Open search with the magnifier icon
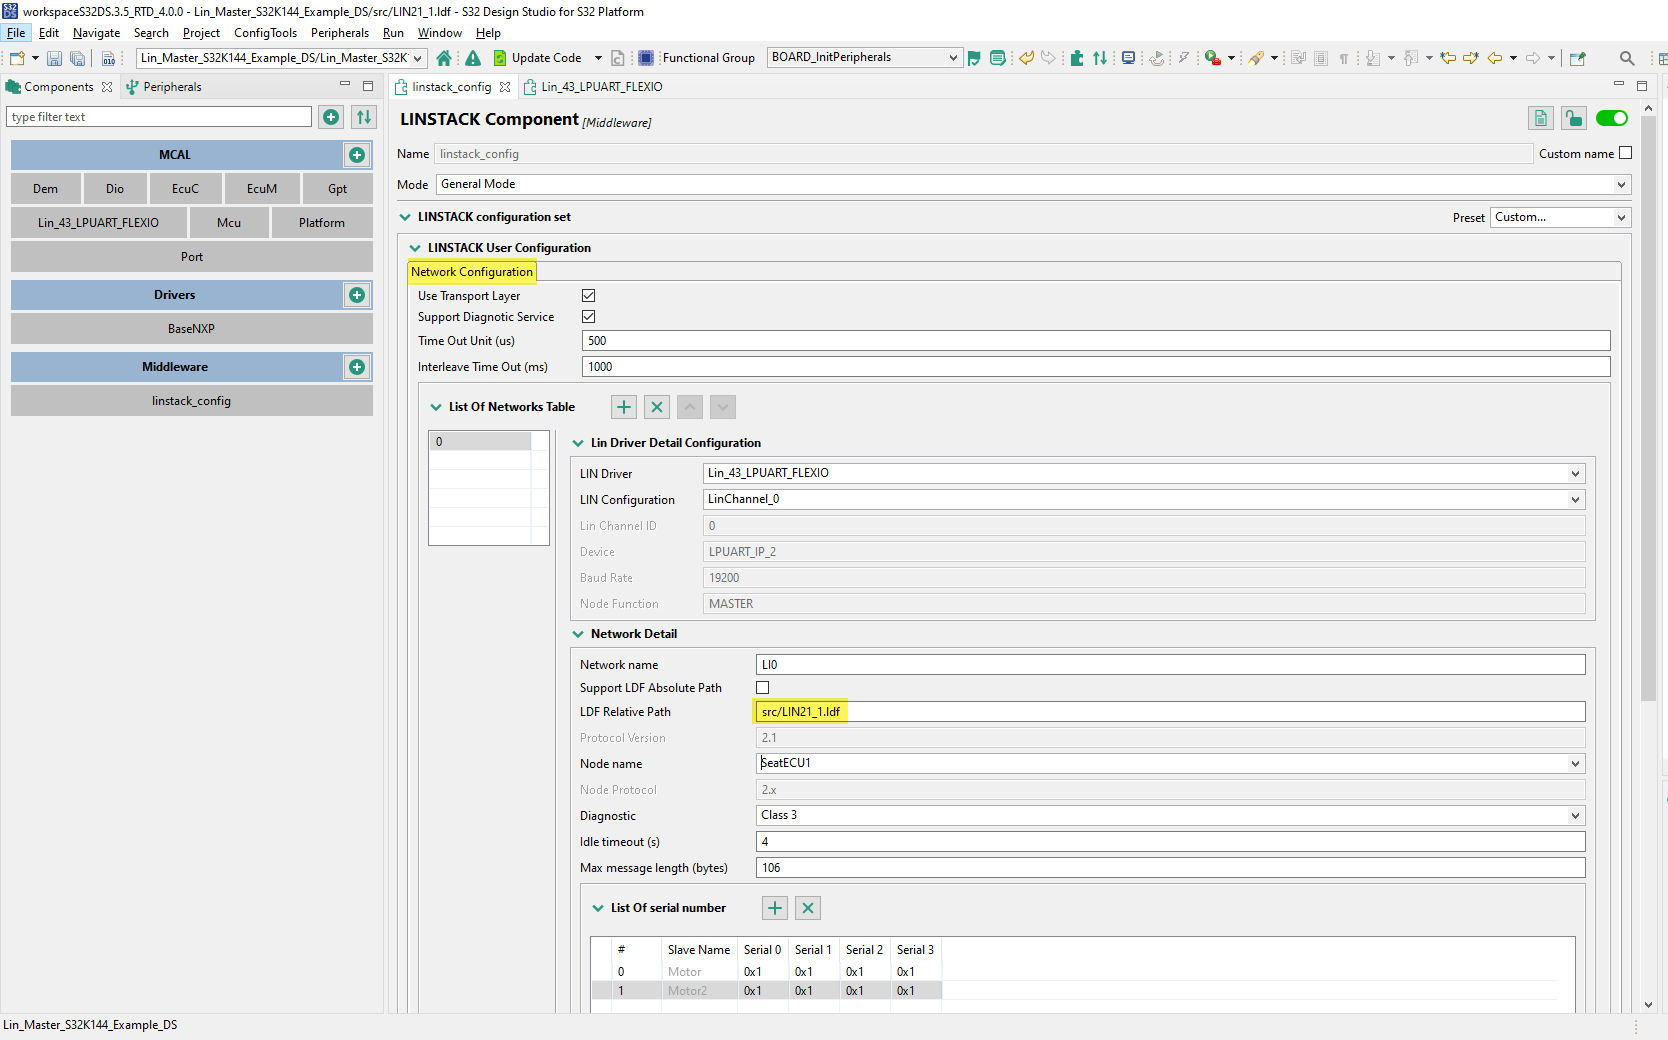1668x1040 pixels. point(1627,58)
